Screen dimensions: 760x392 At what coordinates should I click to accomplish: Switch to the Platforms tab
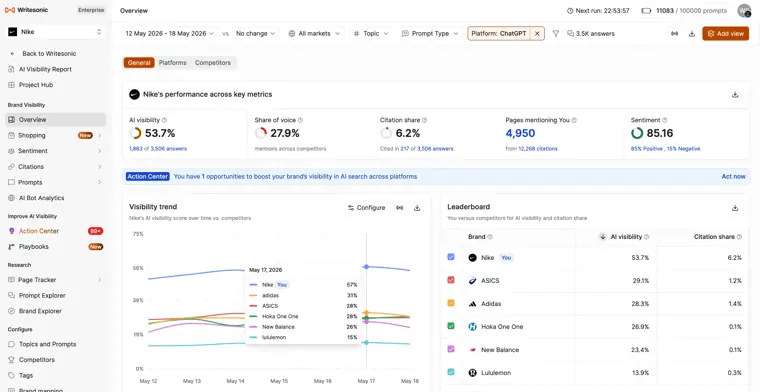click(x=173, y=63)
